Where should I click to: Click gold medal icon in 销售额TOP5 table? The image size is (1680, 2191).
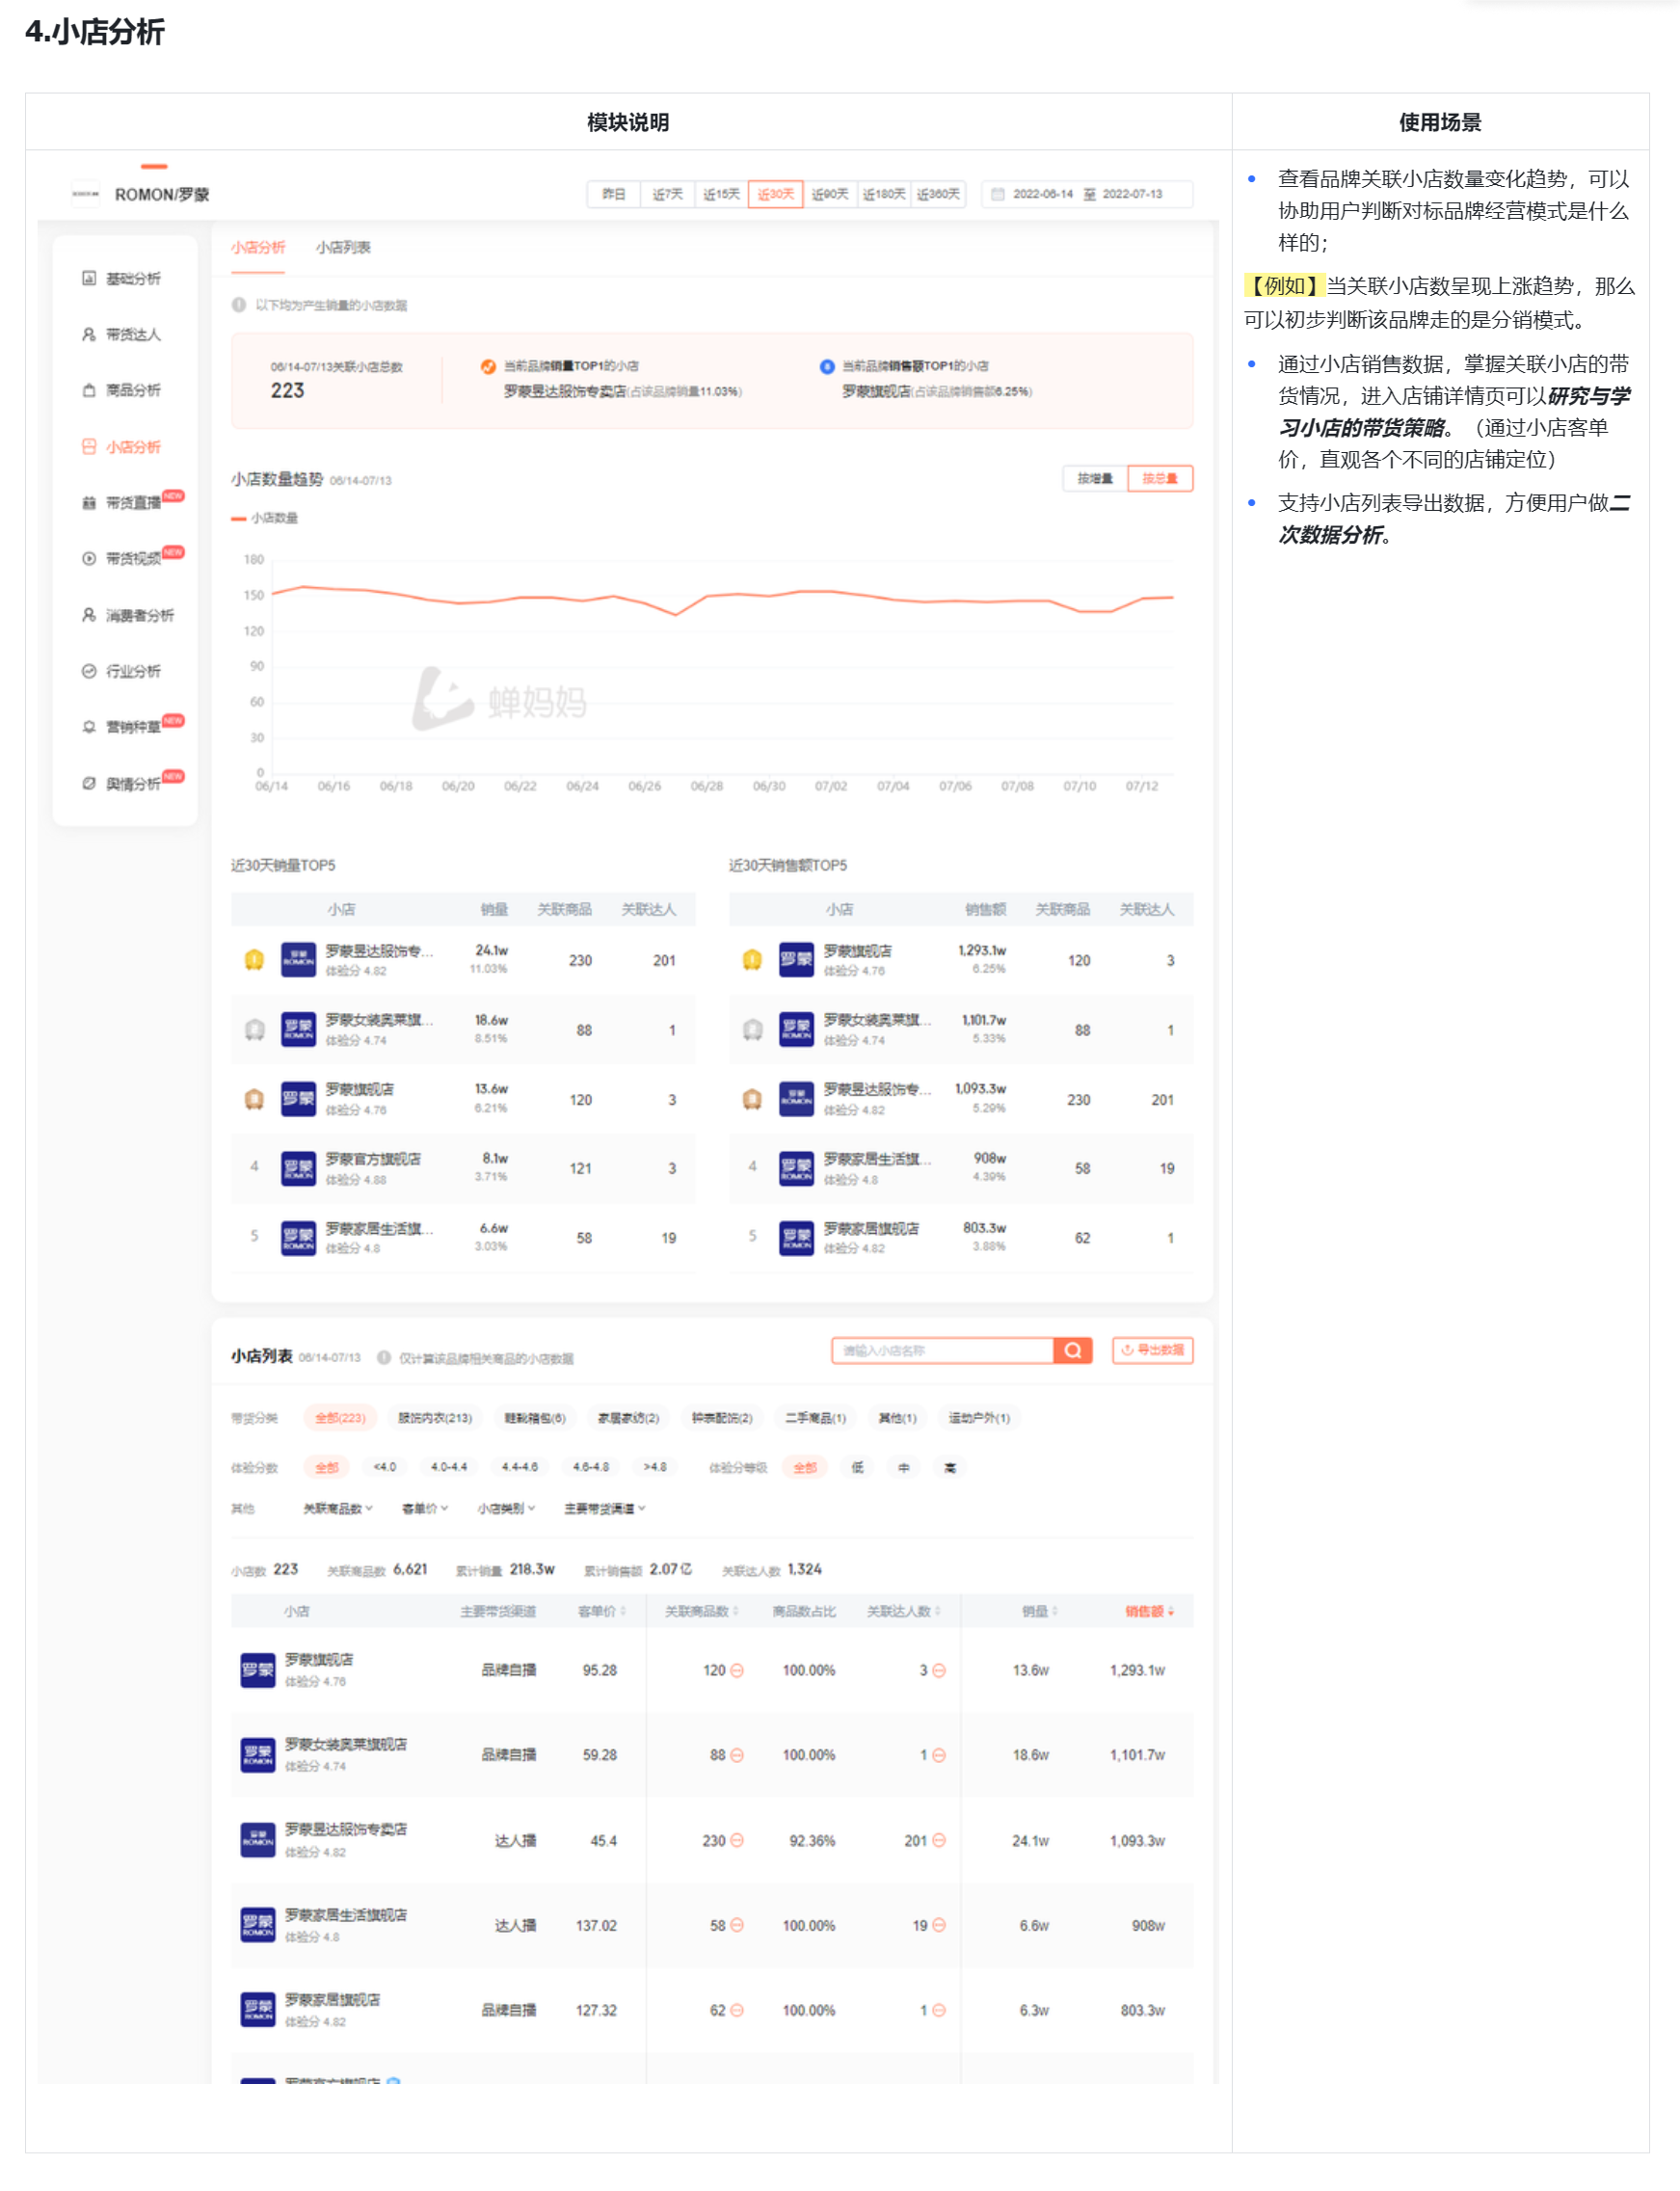tap(752, 960)
